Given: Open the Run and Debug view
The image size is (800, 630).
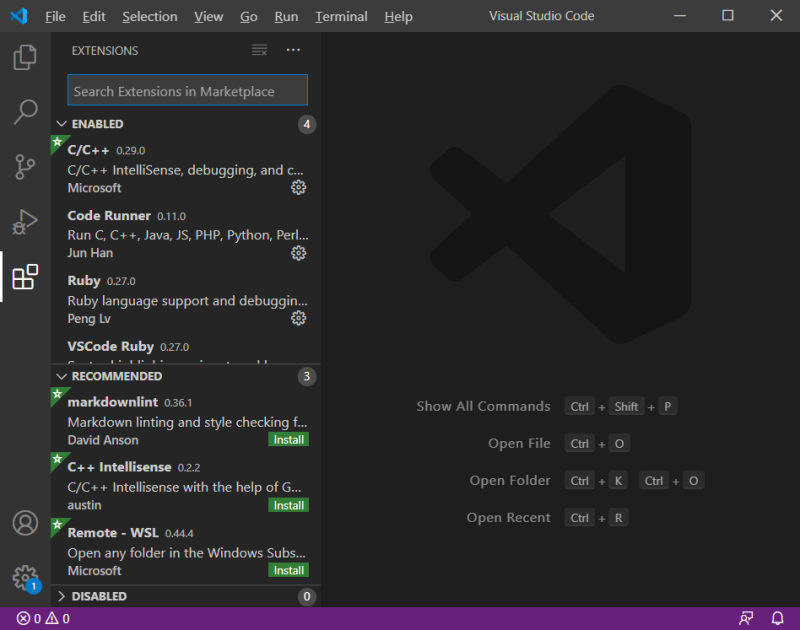Looking at the screenshot, I should pyautogui.click(x=25, y=222).
